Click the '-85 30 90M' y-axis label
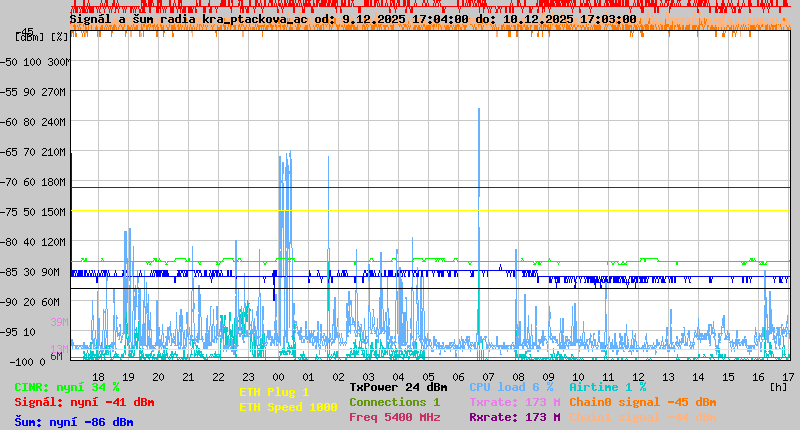Viewport: 800px width, 430px height. coord(30,272)
